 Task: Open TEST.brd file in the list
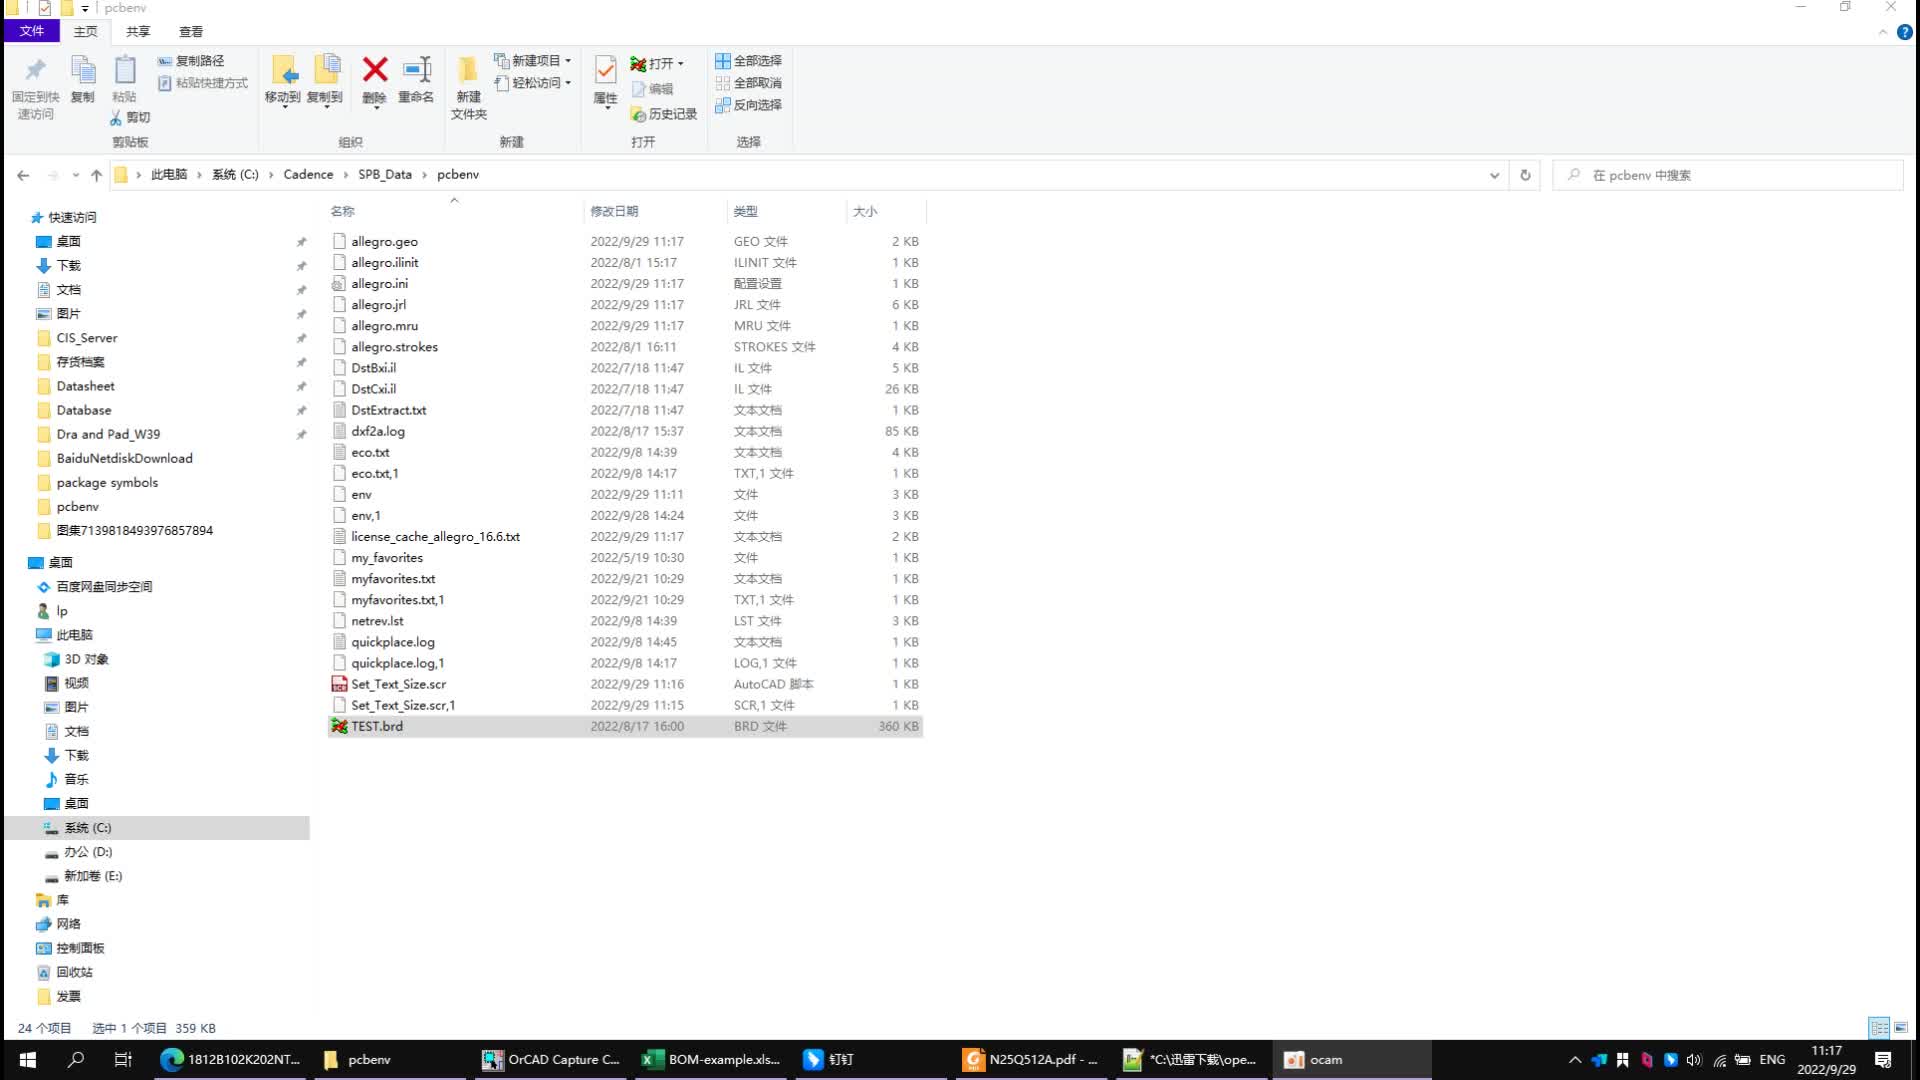pos(378,725)
